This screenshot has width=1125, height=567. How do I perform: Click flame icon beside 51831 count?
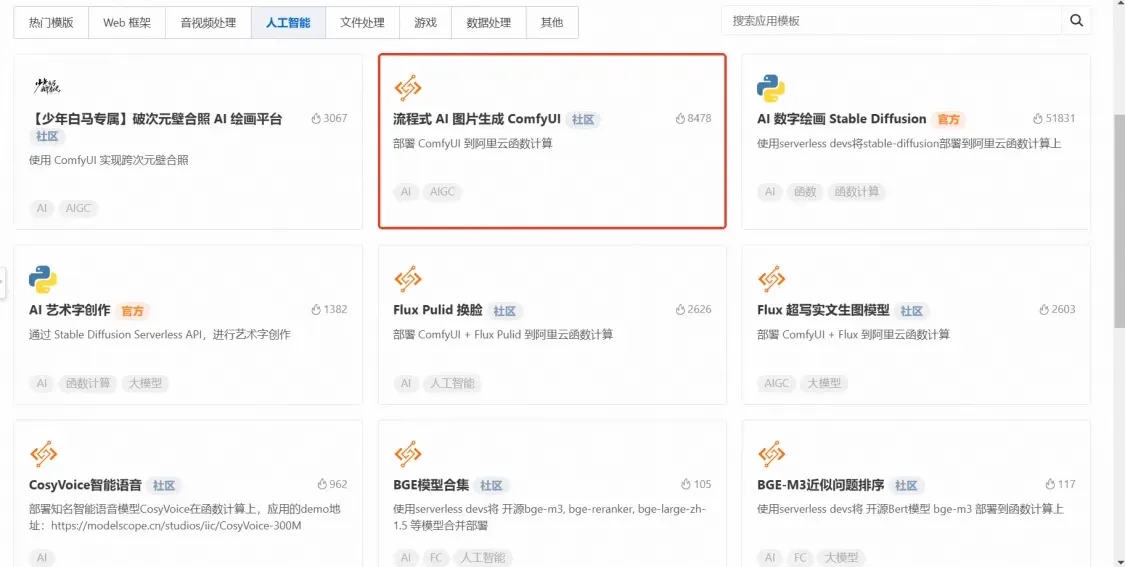pyautogui.click(x=1037, y=118)
